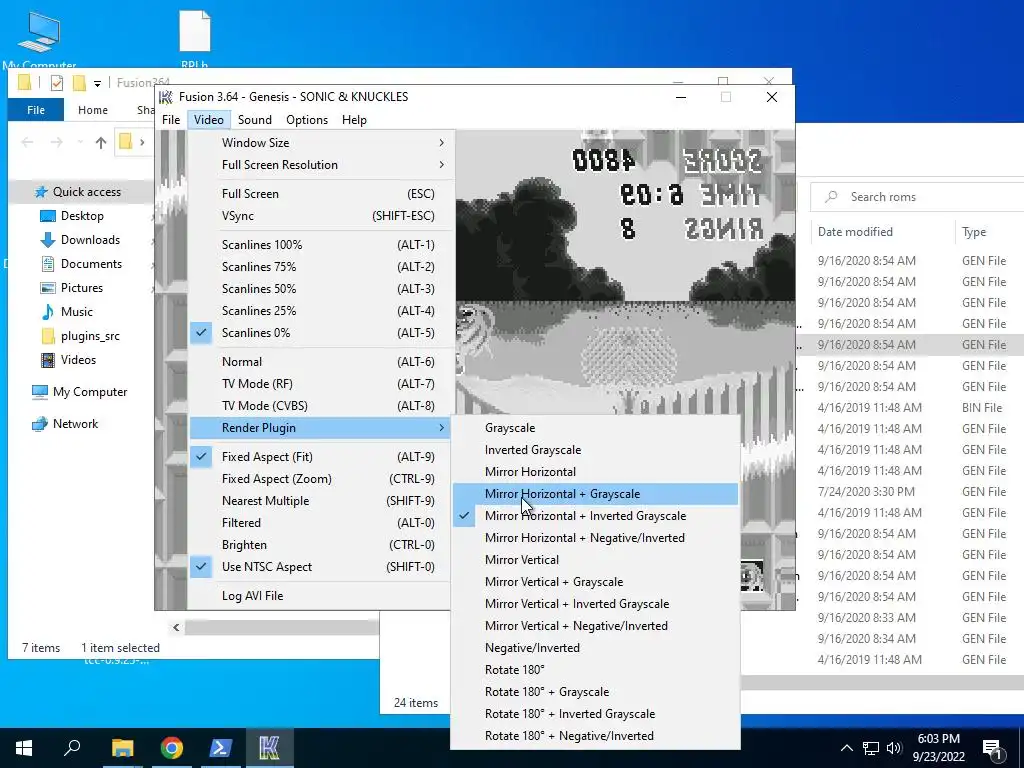The image size is (1024, 768).
Task: Sort by Date modified column header
Action: (x=855, y=232)
